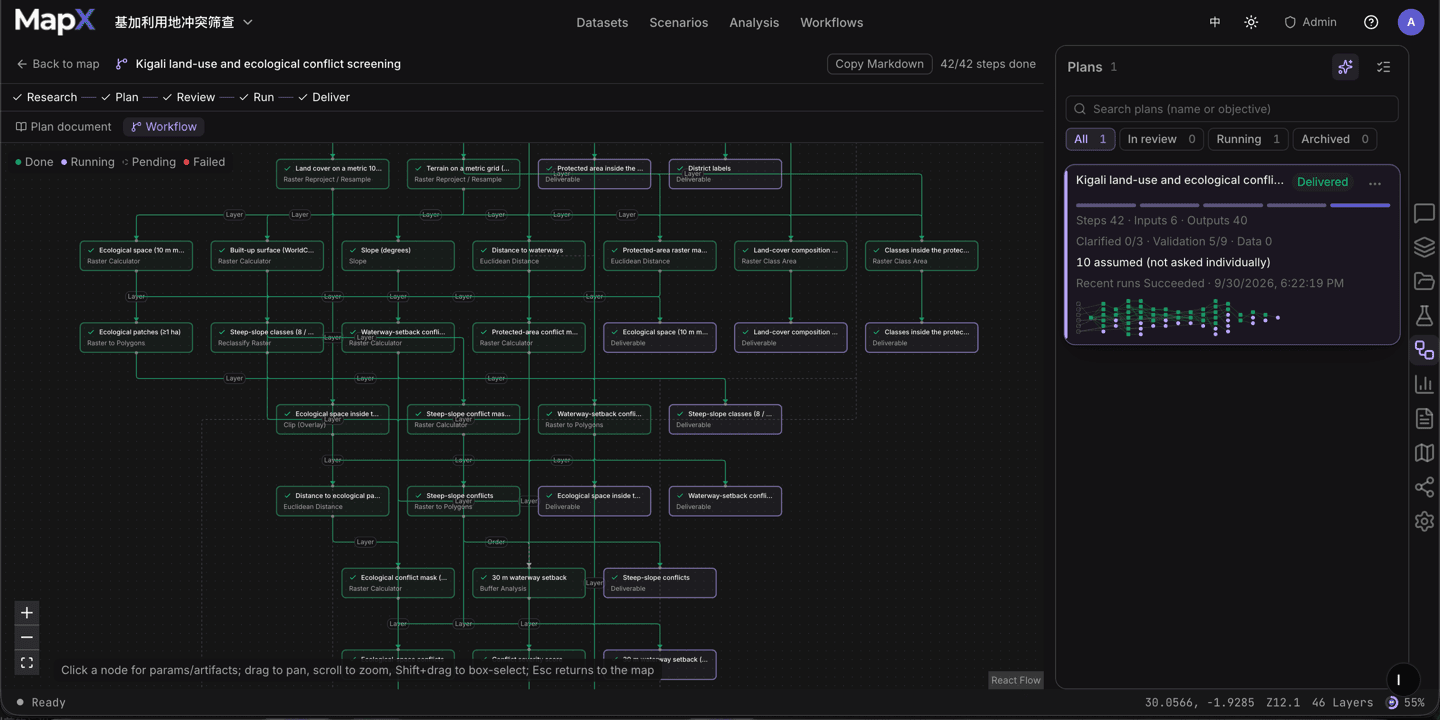Screen dimensions: 1440x720
Task: Select the 30 m waterway setback Buffer node
Action: pyautogui.click(x=529, y=583)
